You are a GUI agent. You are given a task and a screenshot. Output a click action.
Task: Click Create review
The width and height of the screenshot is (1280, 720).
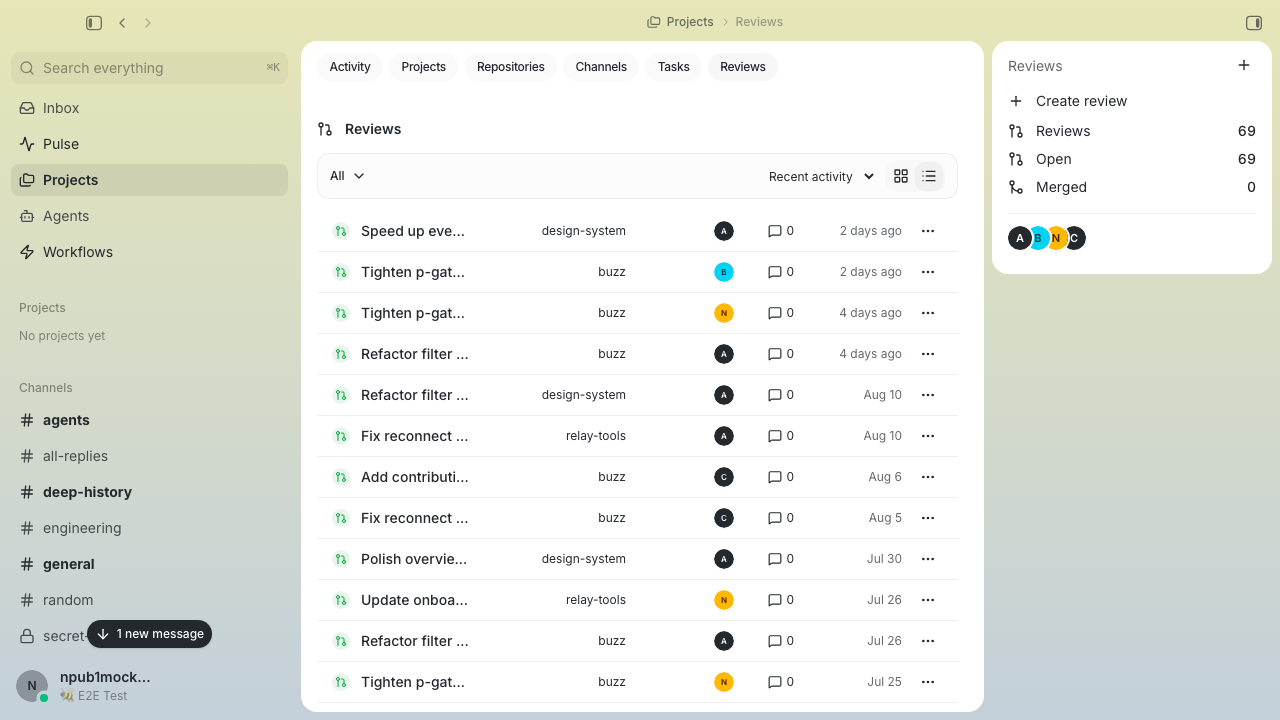point(1132,101)
